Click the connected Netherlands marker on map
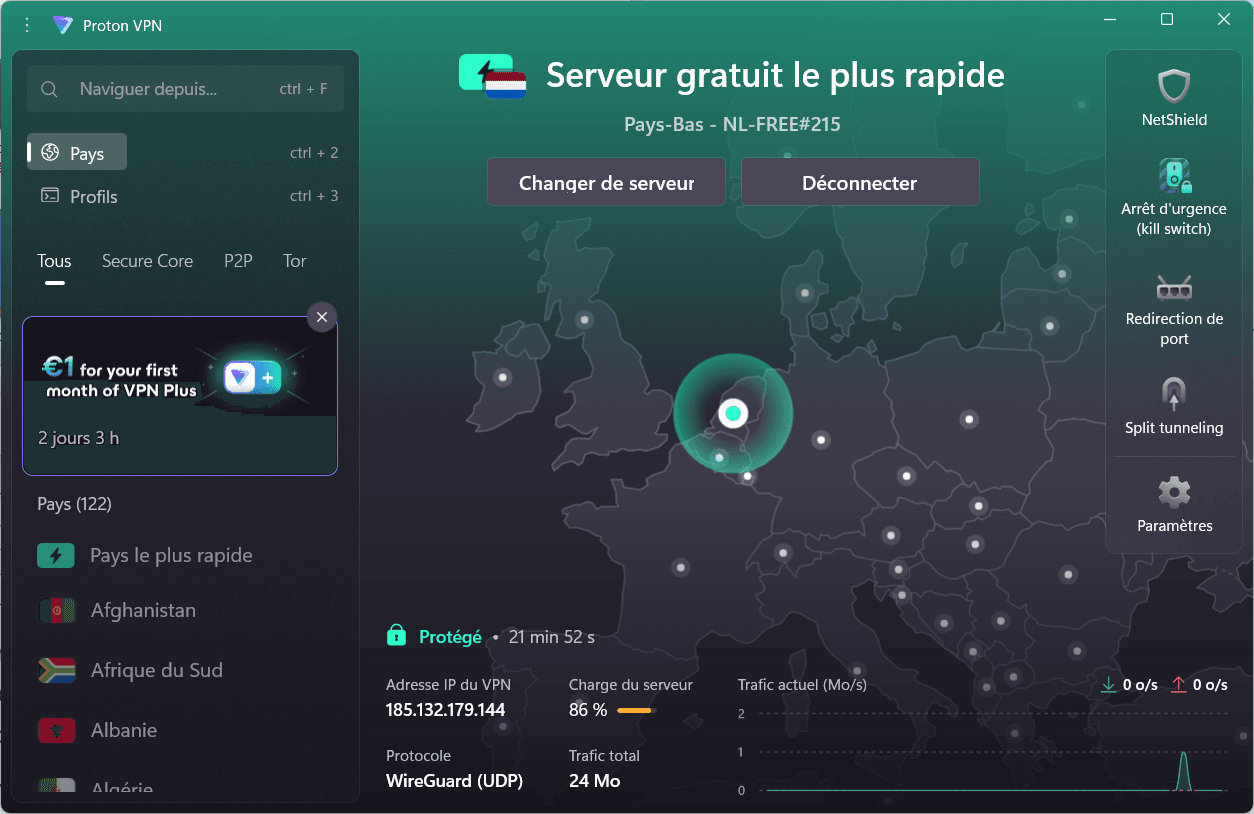The image size is (1254, 814). tap(733, 412)
